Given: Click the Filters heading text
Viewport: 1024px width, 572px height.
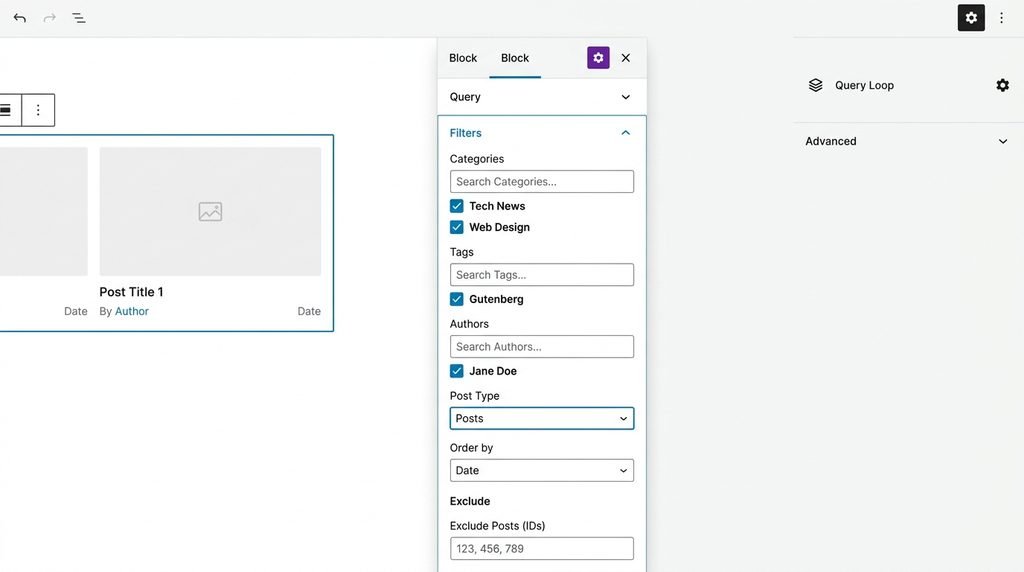Looking at the screenshot, I should (x=466, y=133).
